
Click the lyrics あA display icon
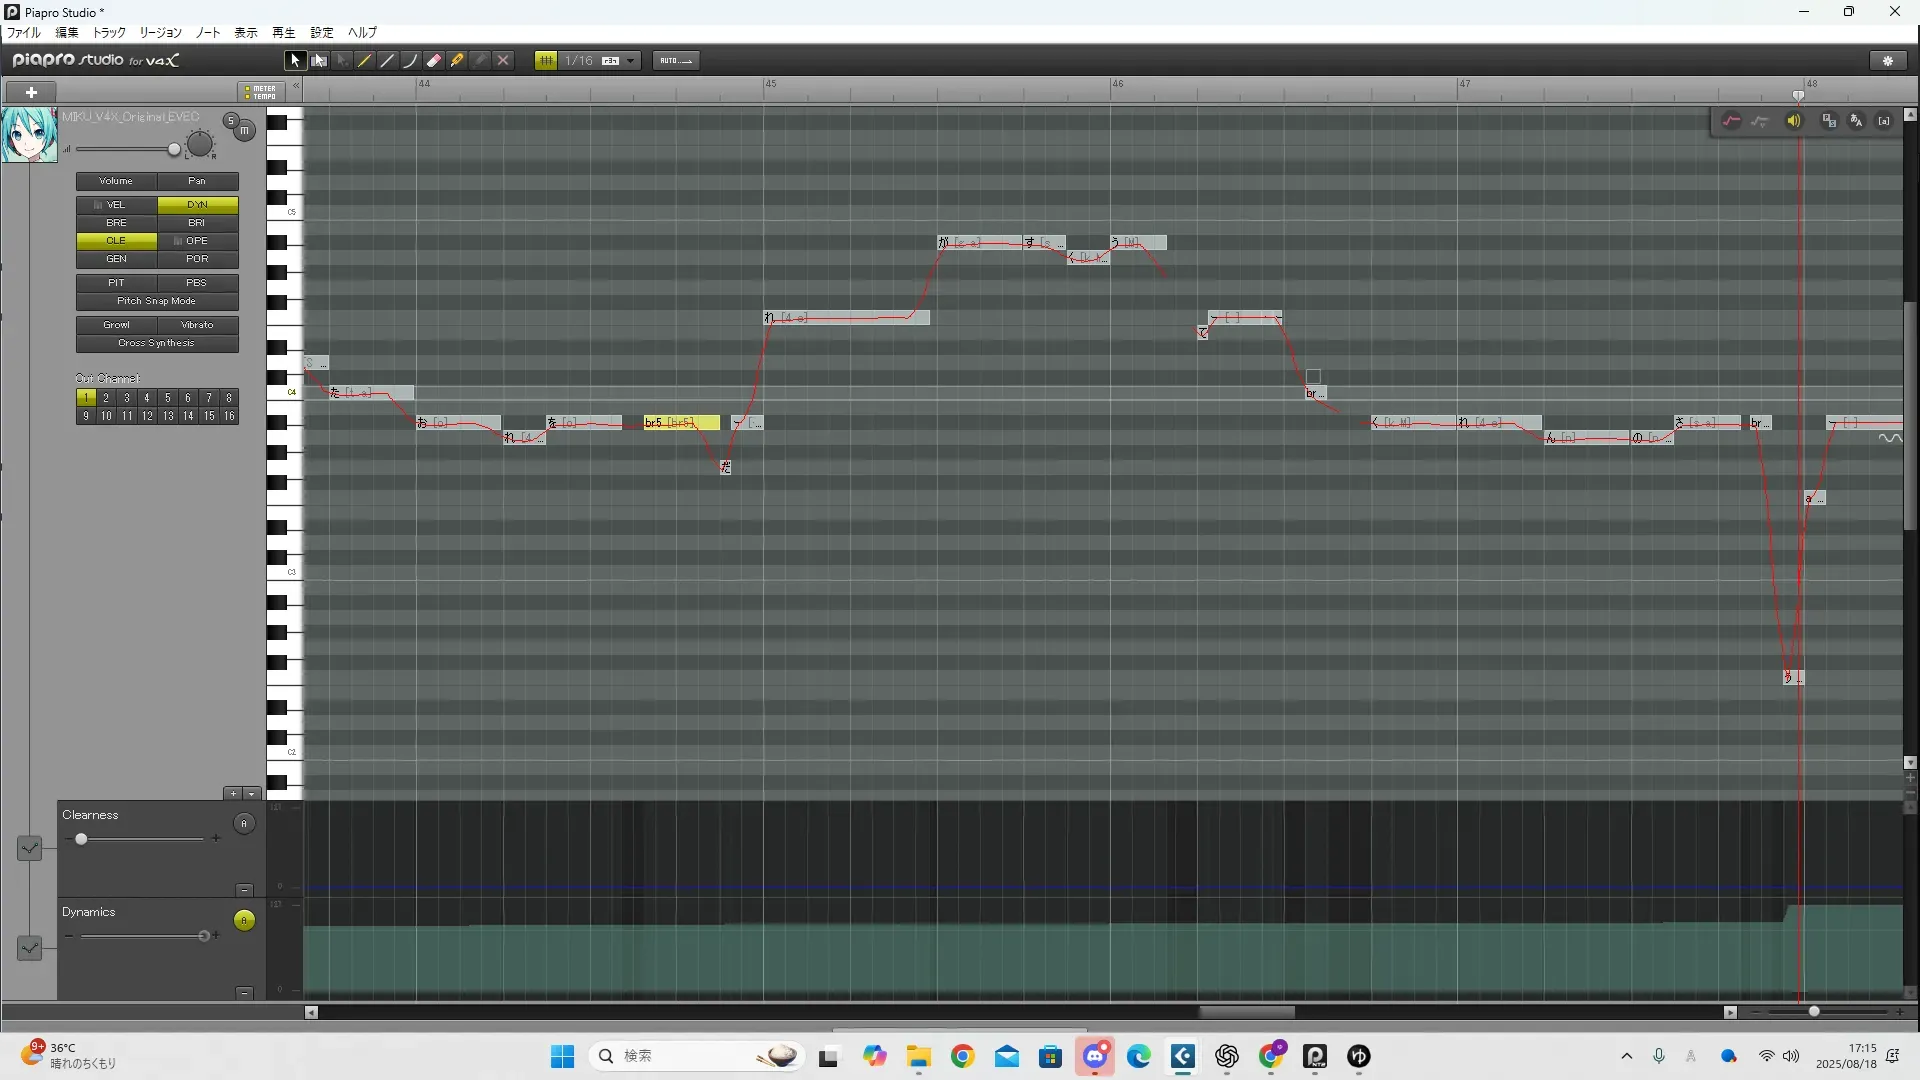point(1856,121)
